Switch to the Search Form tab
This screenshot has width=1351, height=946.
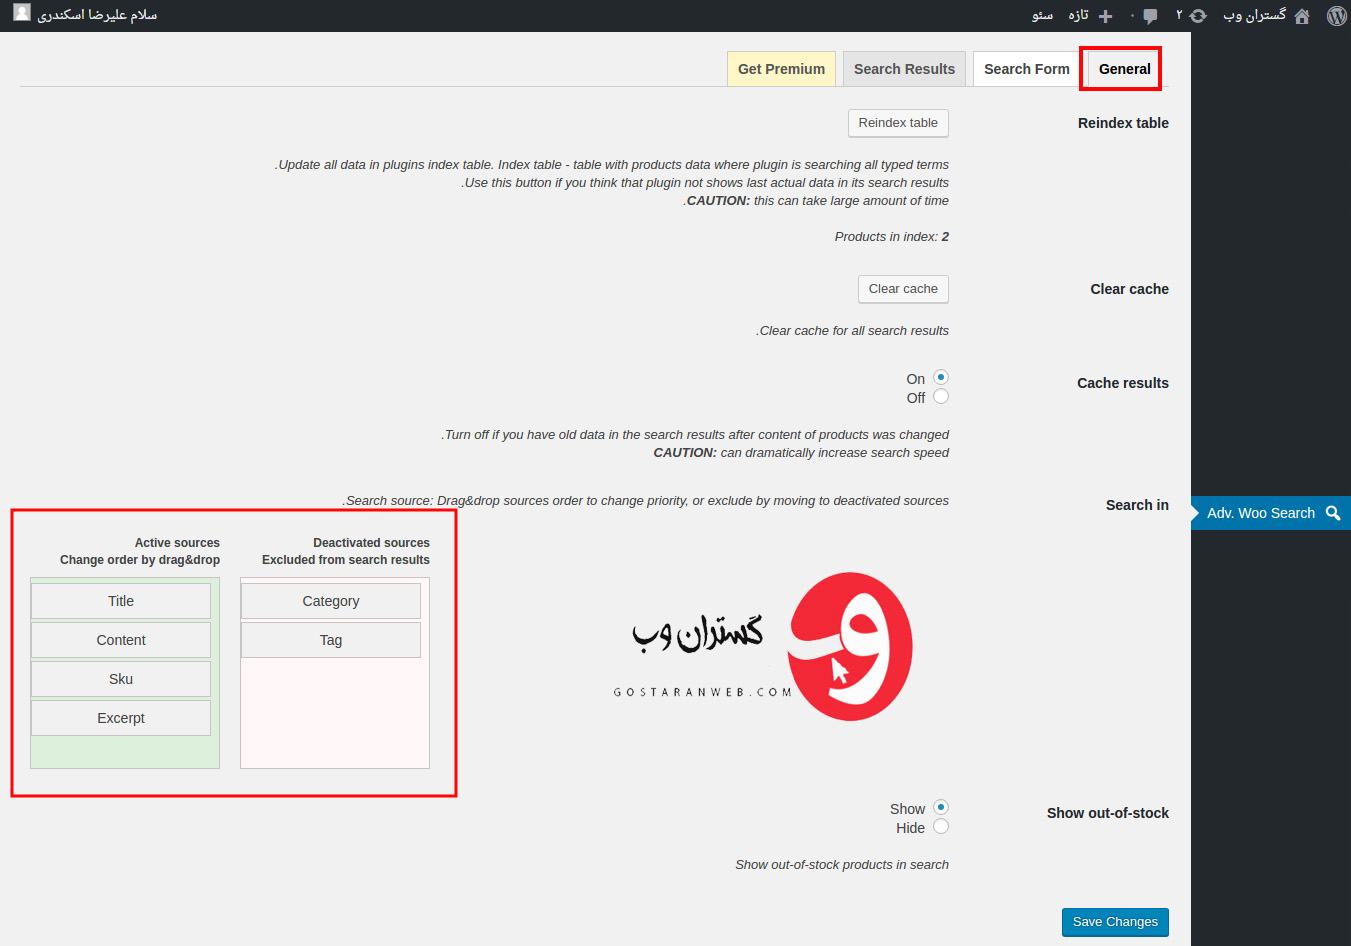[x=1026, y=69]
